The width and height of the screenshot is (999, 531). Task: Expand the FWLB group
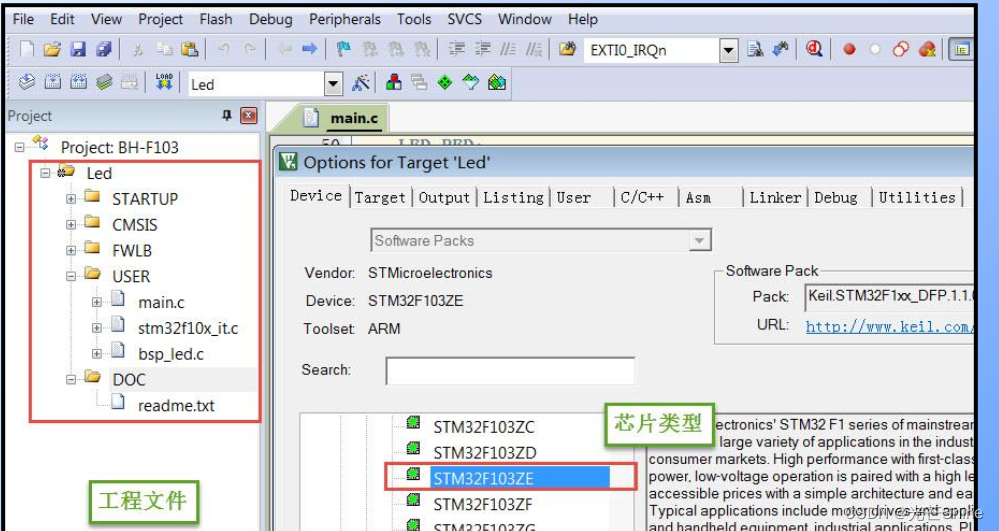coord(71,251)
